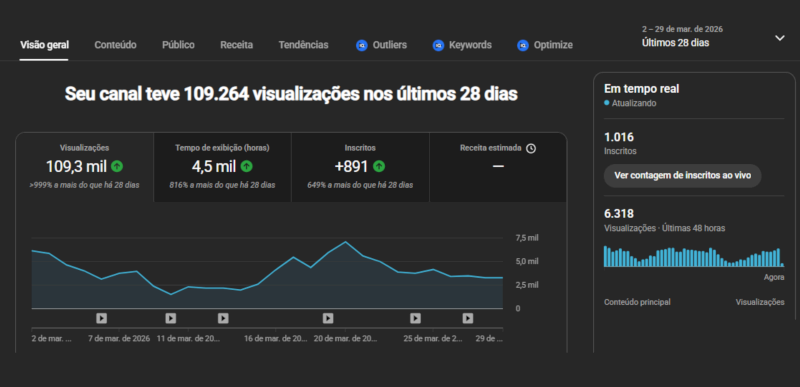Click the blue Keywords extension icon

438,45
